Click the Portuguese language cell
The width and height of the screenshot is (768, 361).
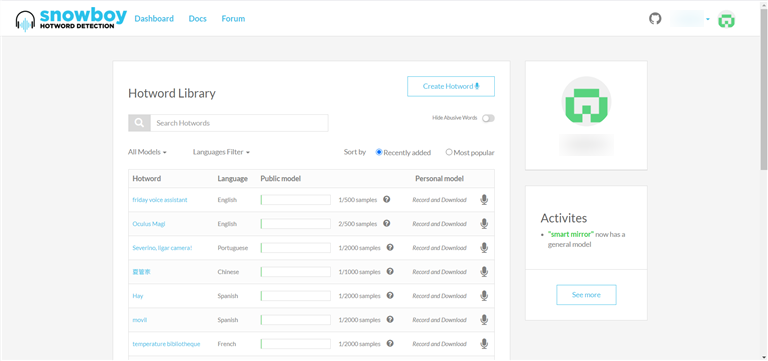click(x=233, y=248)
